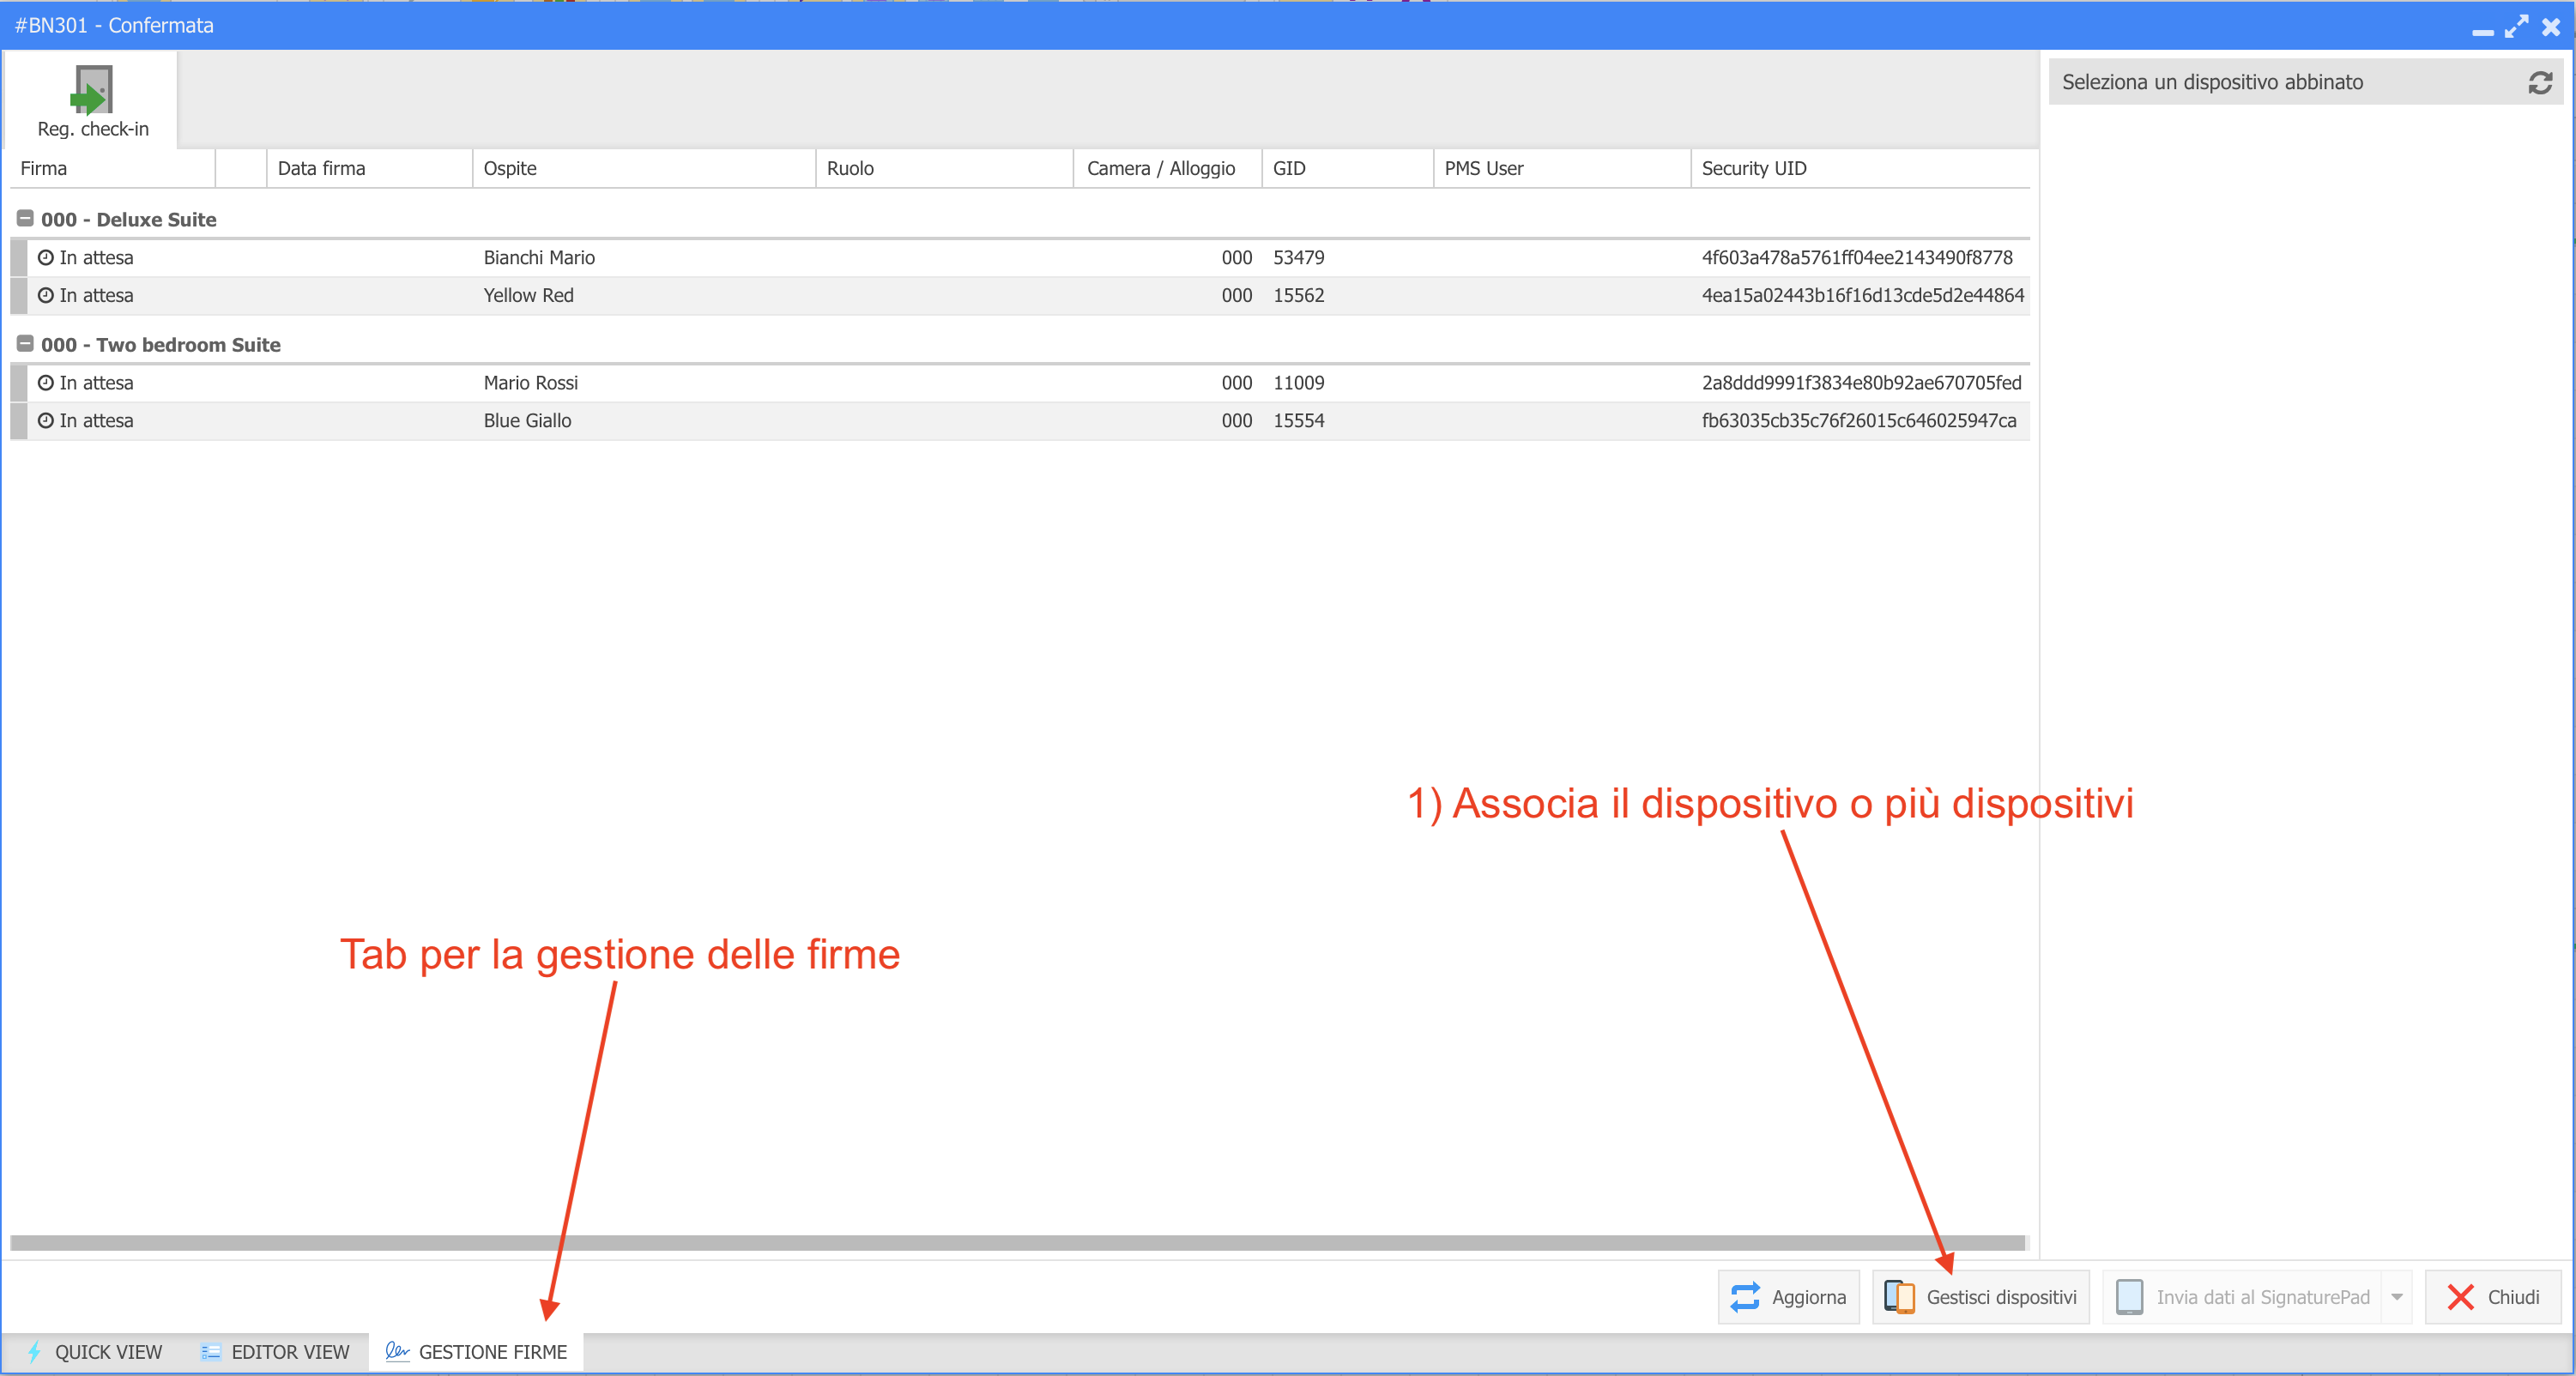Click the clock icon on Mario Rossi row
The height and width of the screenshot is (1376, 2576).
(x=46, y=382)
